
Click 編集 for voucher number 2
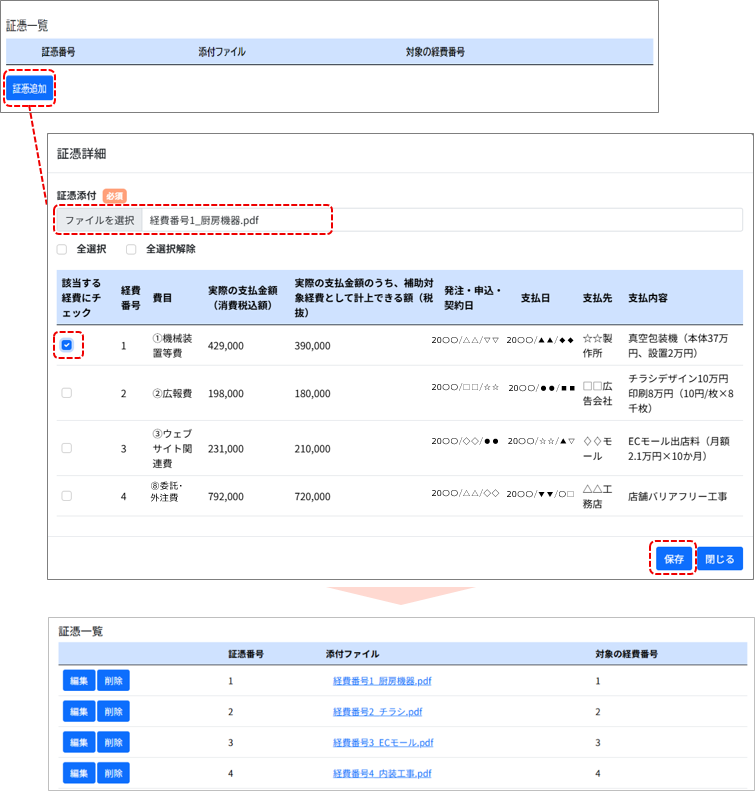point(78,712)
